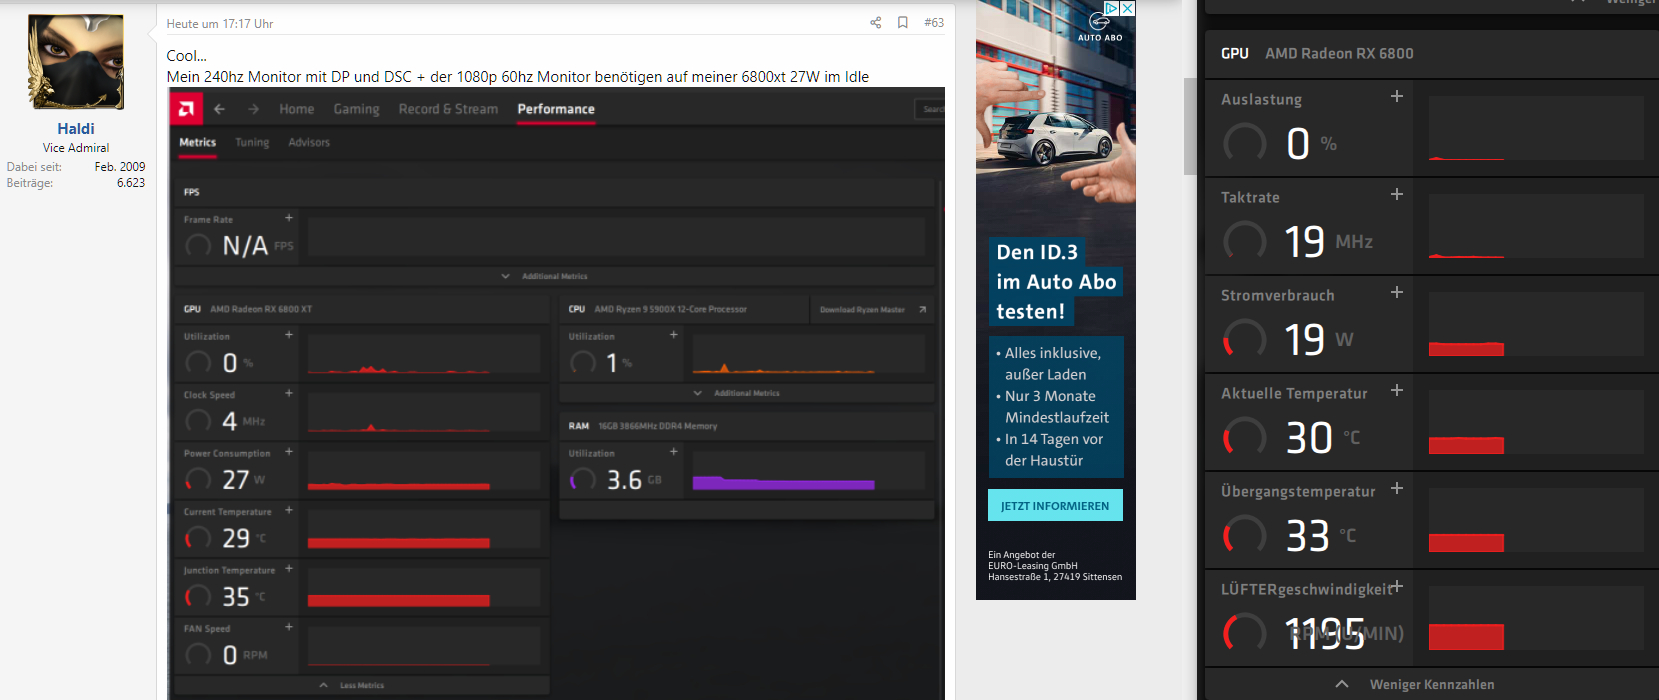
Task: Click the plus icon beside Übergangstemperatur
Action: 1397,488
